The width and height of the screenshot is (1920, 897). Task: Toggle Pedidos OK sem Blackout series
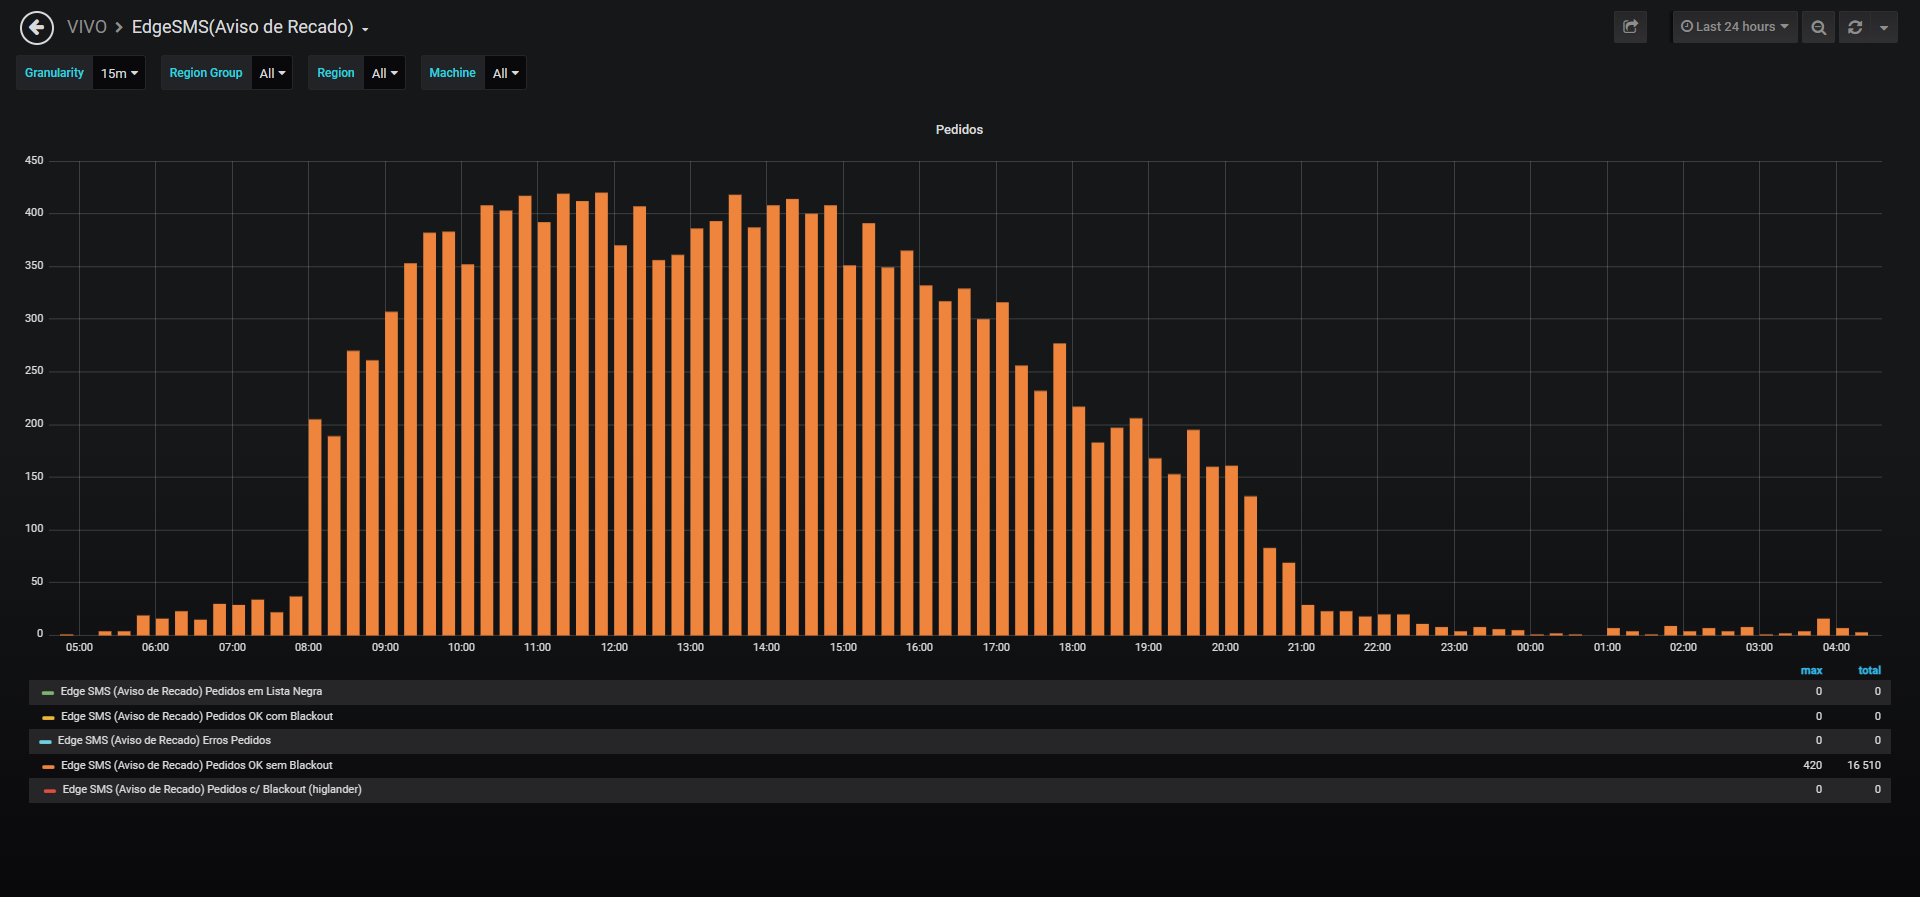197,766
